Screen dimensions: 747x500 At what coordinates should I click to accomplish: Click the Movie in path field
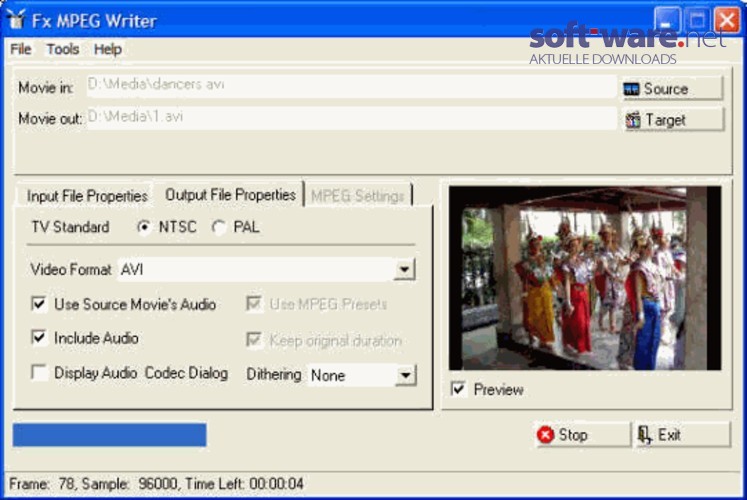[x=352, y=85]
